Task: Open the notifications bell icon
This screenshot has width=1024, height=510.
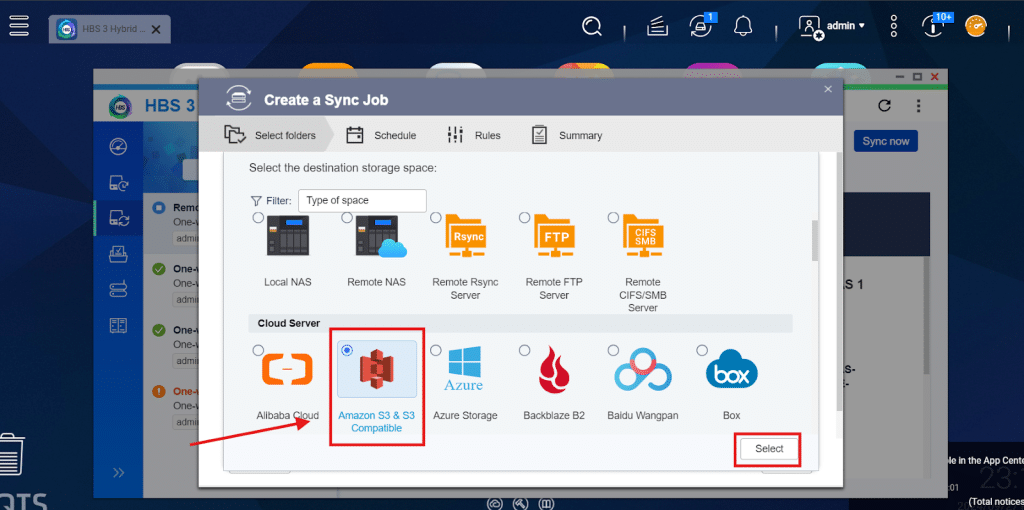Action: 742,26
